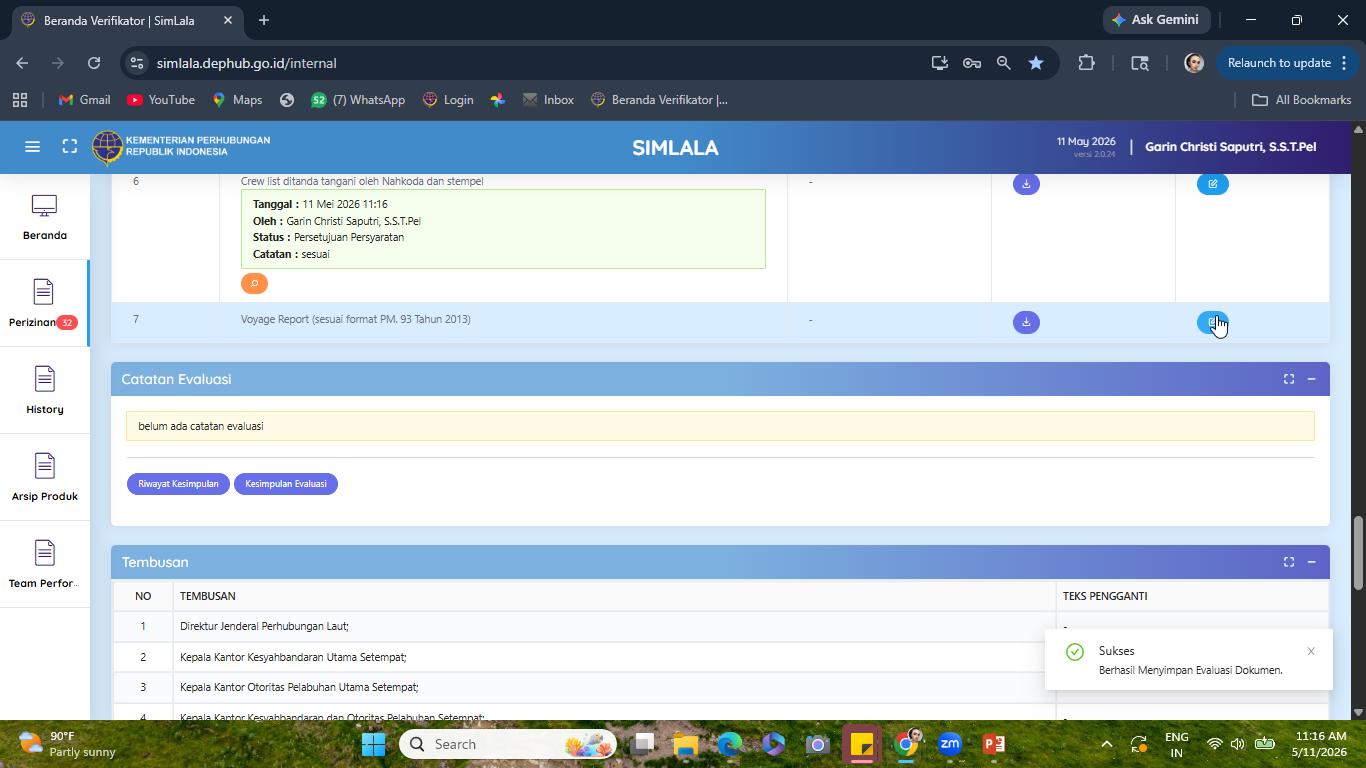Image resolution: width=1366 pixels, height=768 pixels.
Task: Open Ask Gemini
Action: coord(1156,20)
